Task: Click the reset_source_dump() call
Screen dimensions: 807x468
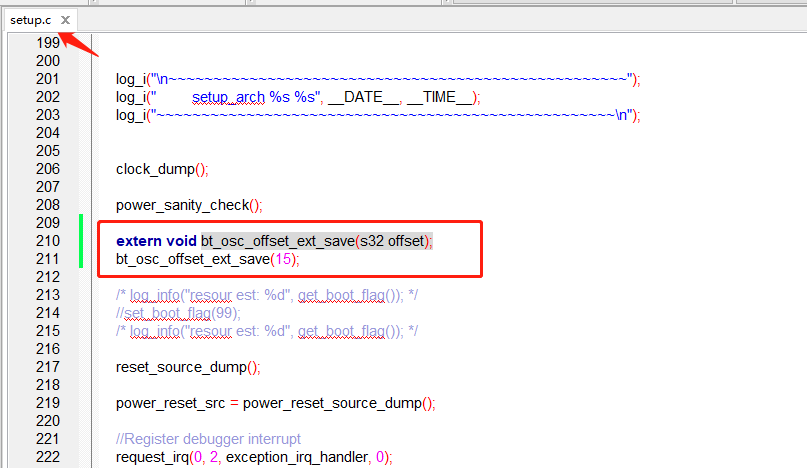Action: pyautogui.click(x=188, y=368)
